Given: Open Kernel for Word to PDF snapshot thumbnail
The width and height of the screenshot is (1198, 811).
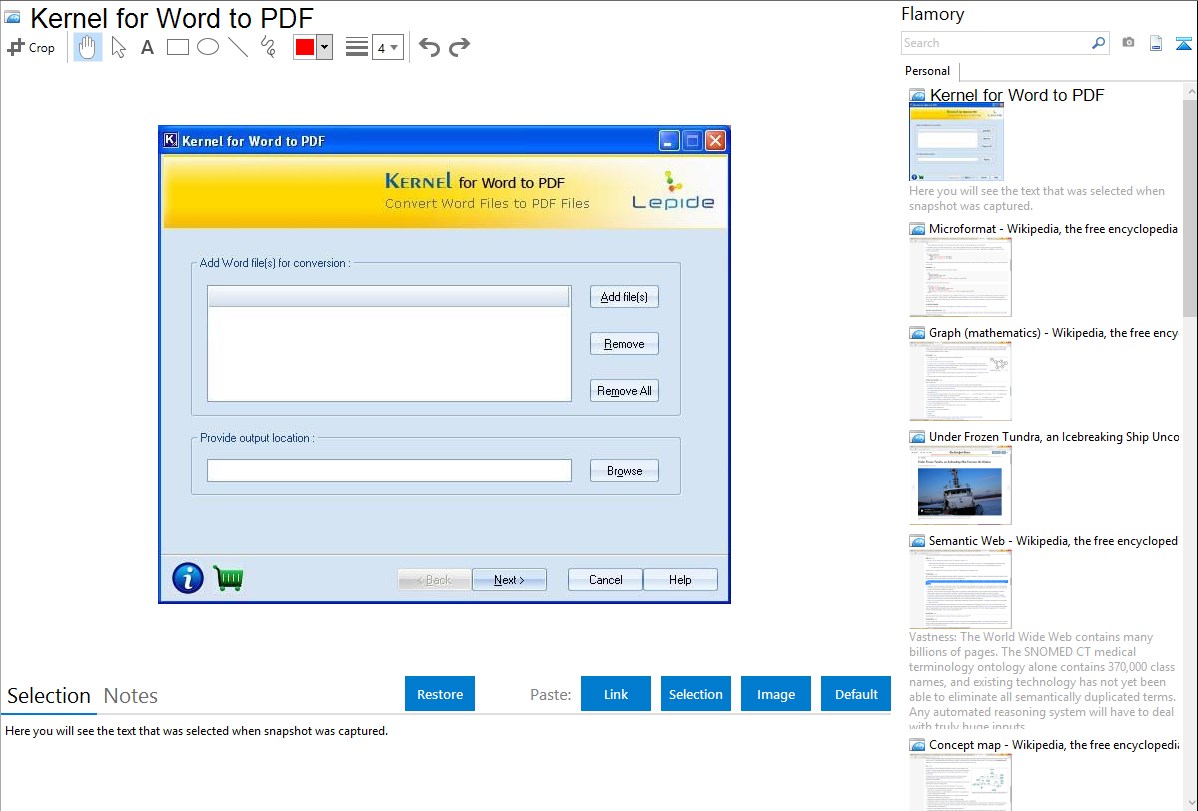Looking at the screenshot, I should tap(957, 143).
